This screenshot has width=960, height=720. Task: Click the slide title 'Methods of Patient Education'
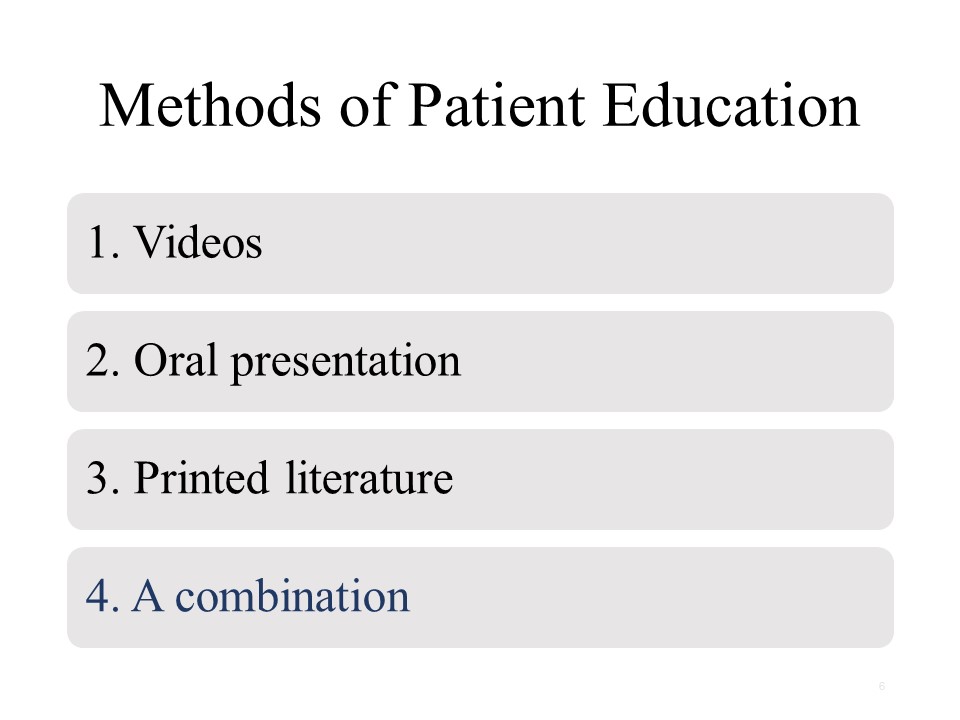[x=479, y=105]
